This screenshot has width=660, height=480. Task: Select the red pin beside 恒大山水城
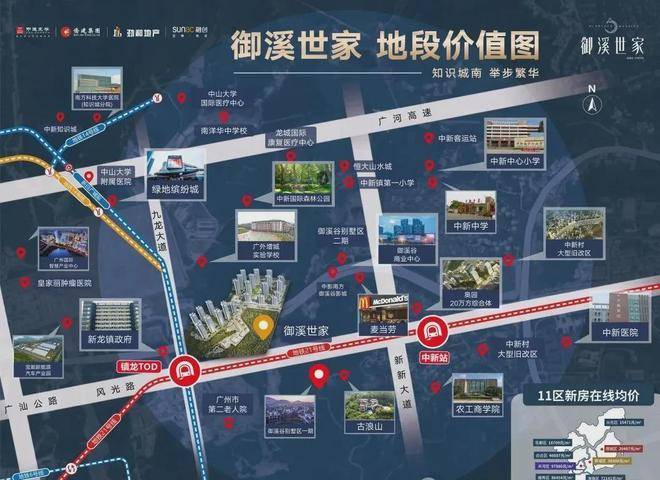344,166
